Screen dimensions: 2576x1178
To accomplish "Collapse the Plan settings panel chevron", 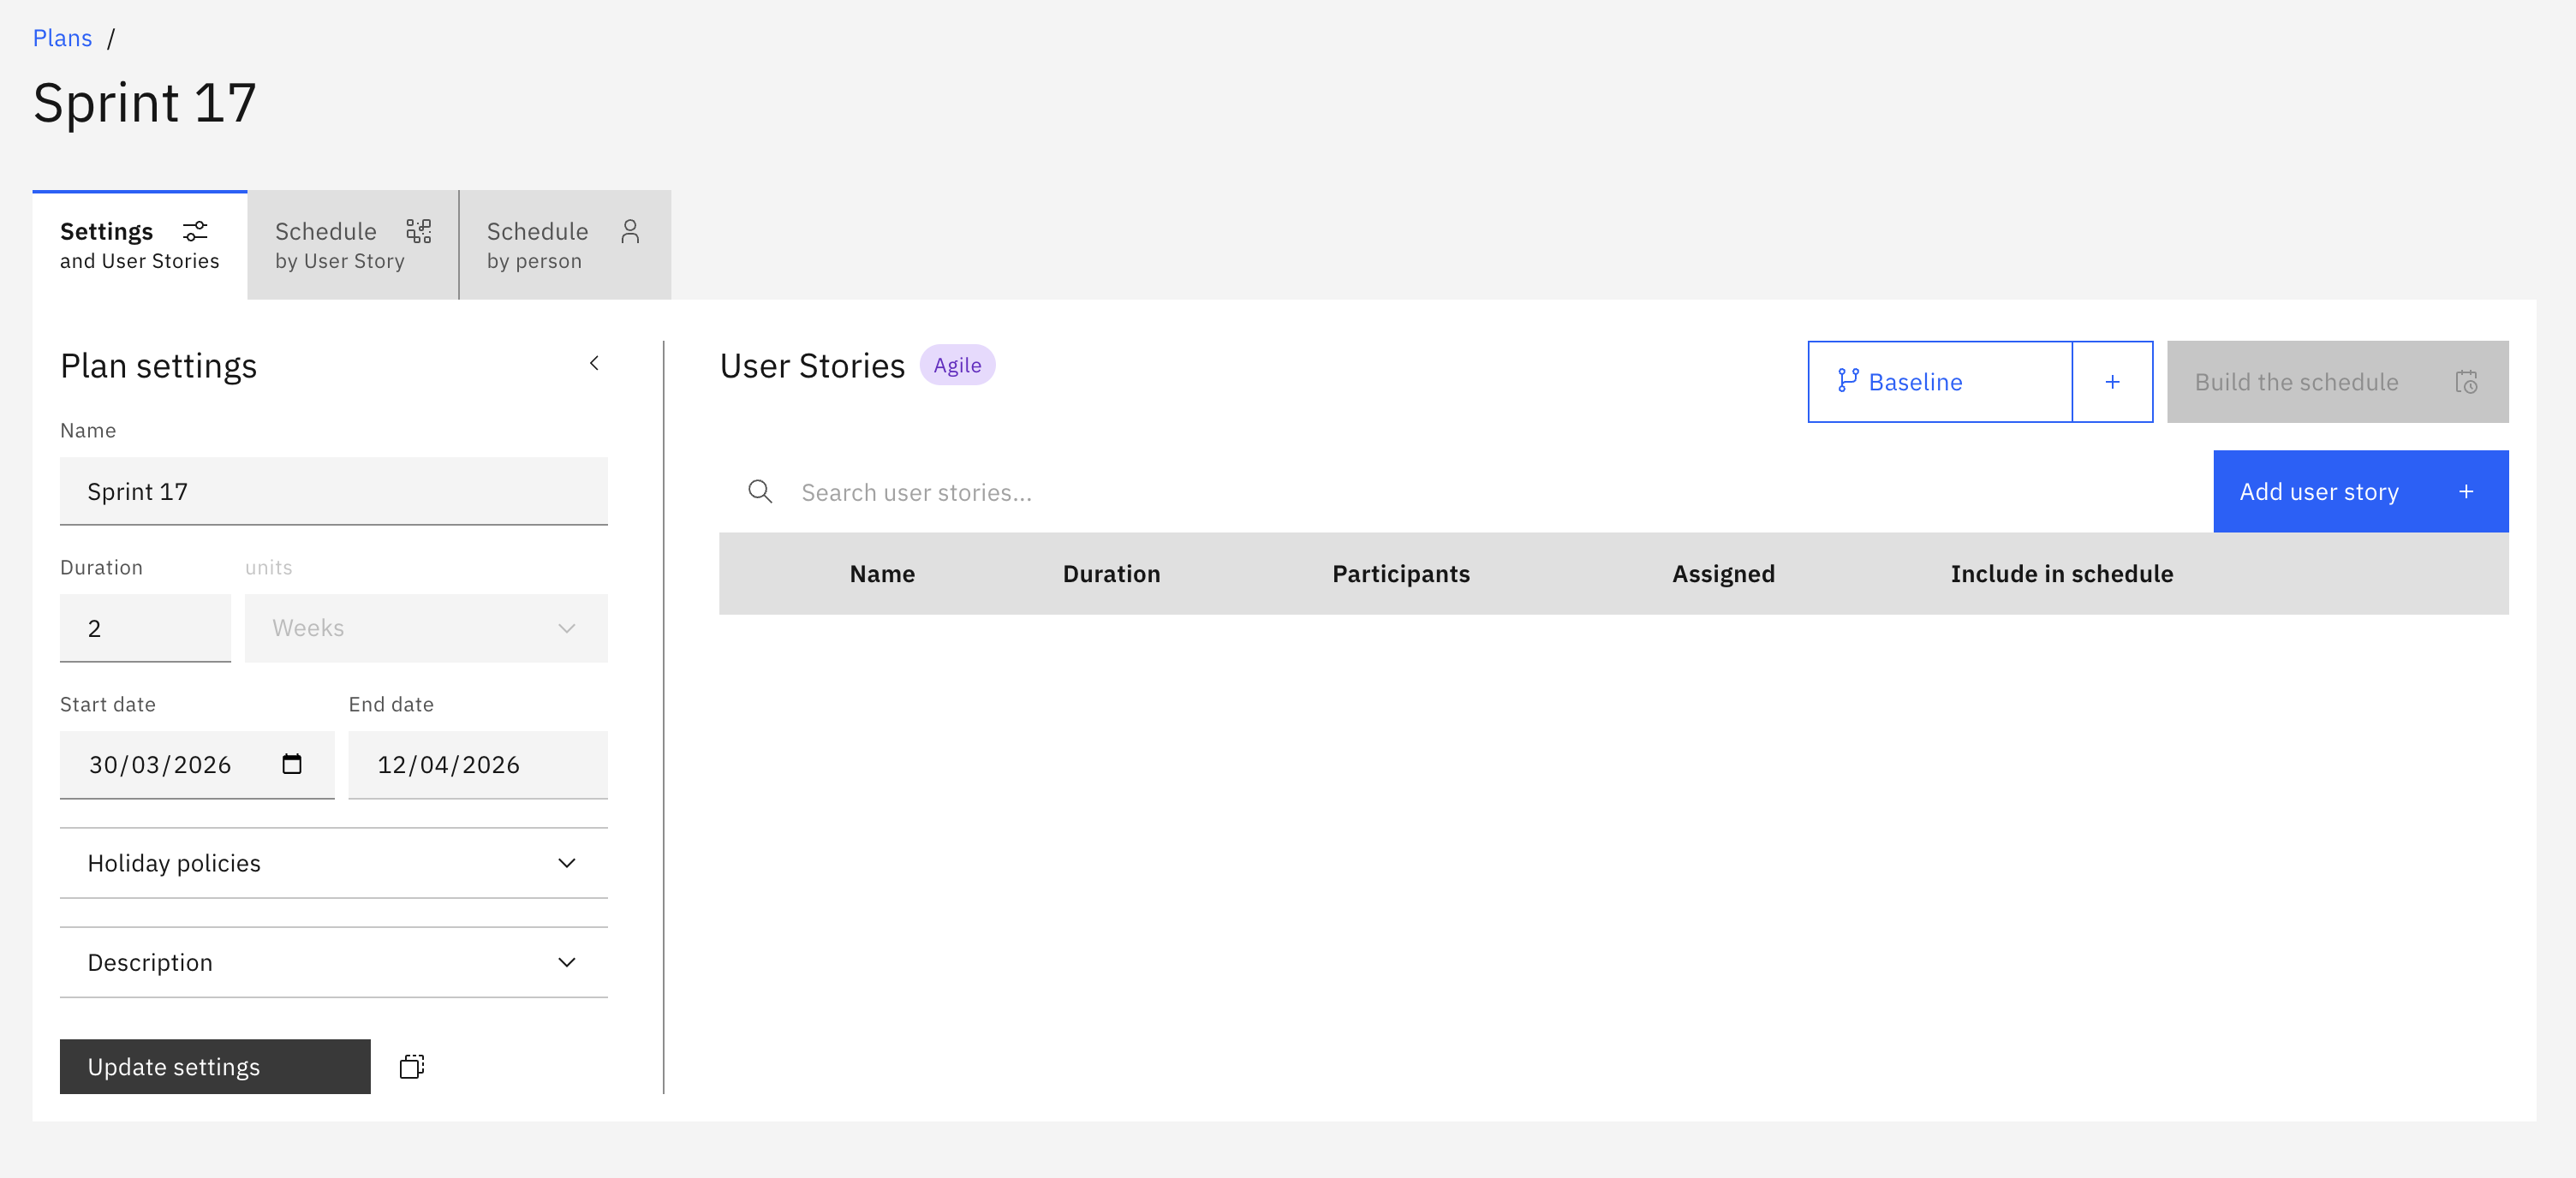I will click(594, 363).
